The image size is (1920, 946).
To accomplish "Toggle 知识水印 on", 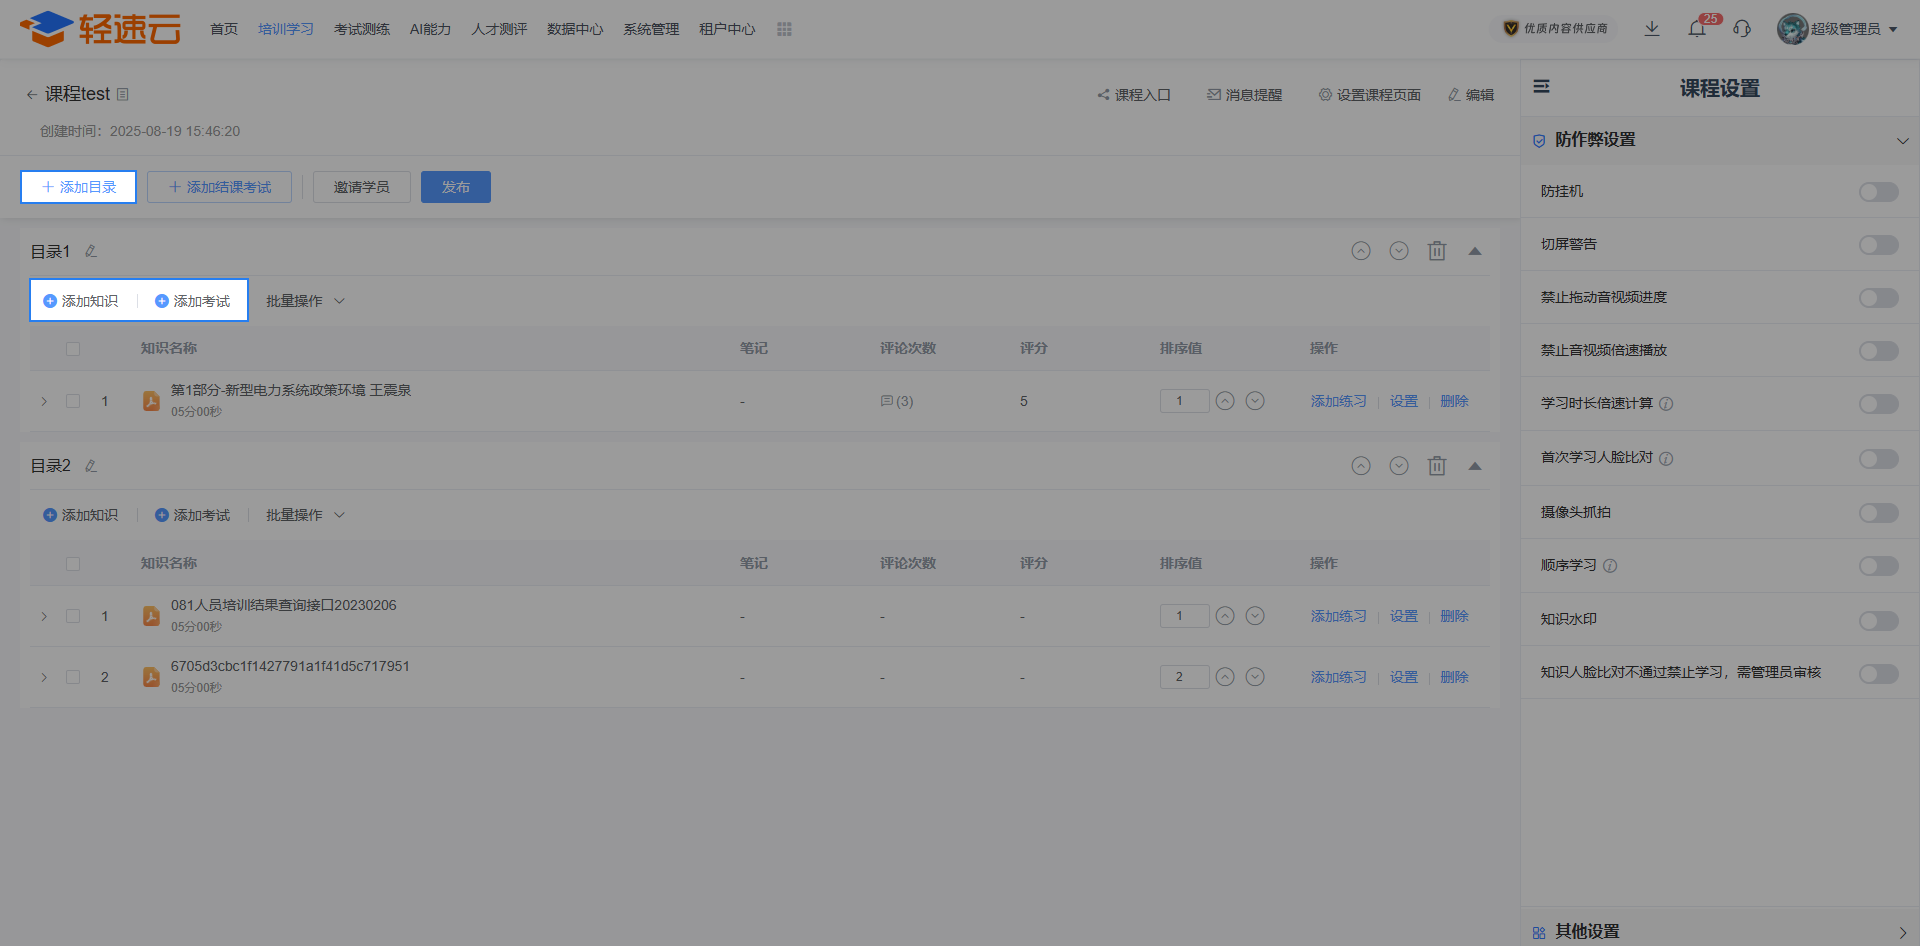I will pyautogui.click(x=1878, y=620).
